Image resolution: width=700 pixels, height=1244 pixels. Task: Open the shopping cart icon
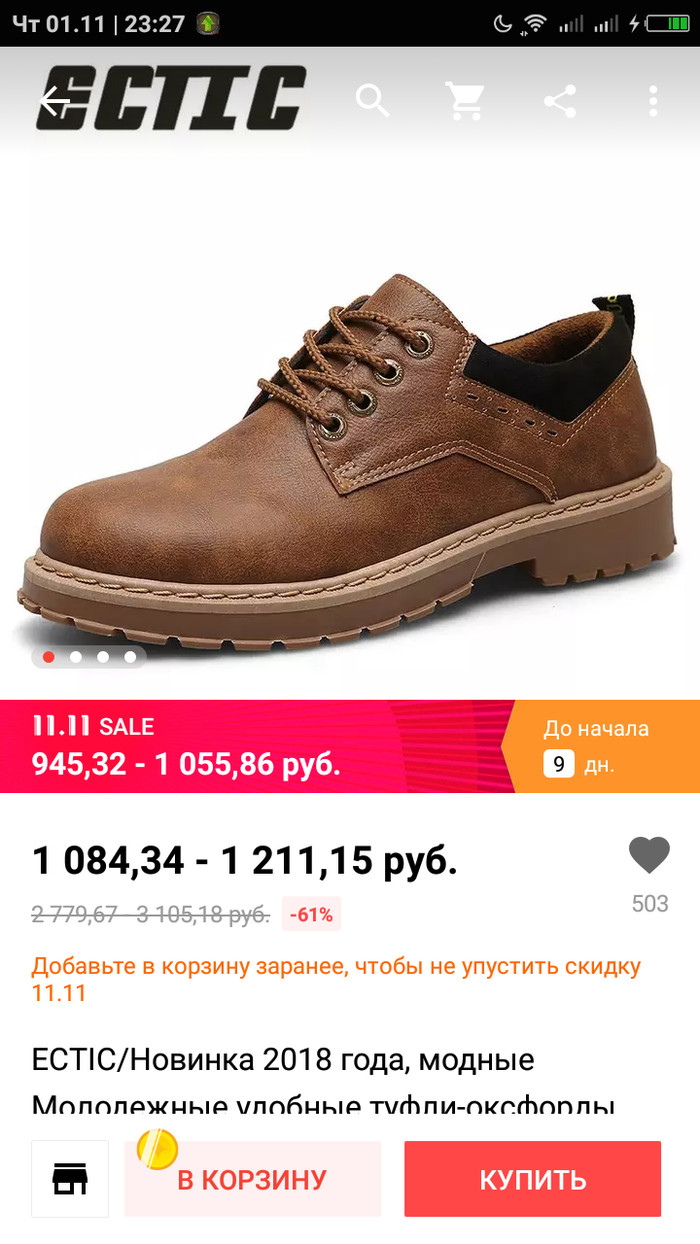[x=465, y=101]
